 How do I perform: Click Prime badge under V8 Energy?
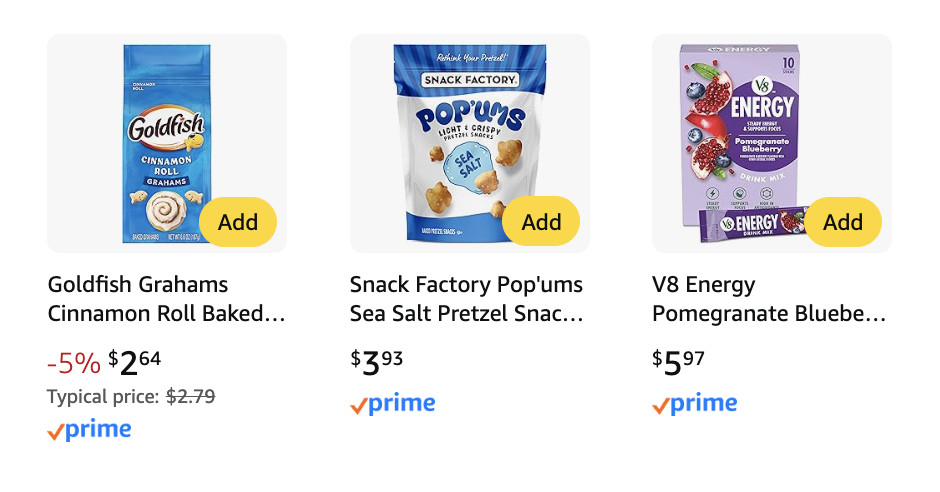click(x=695, y=404)
